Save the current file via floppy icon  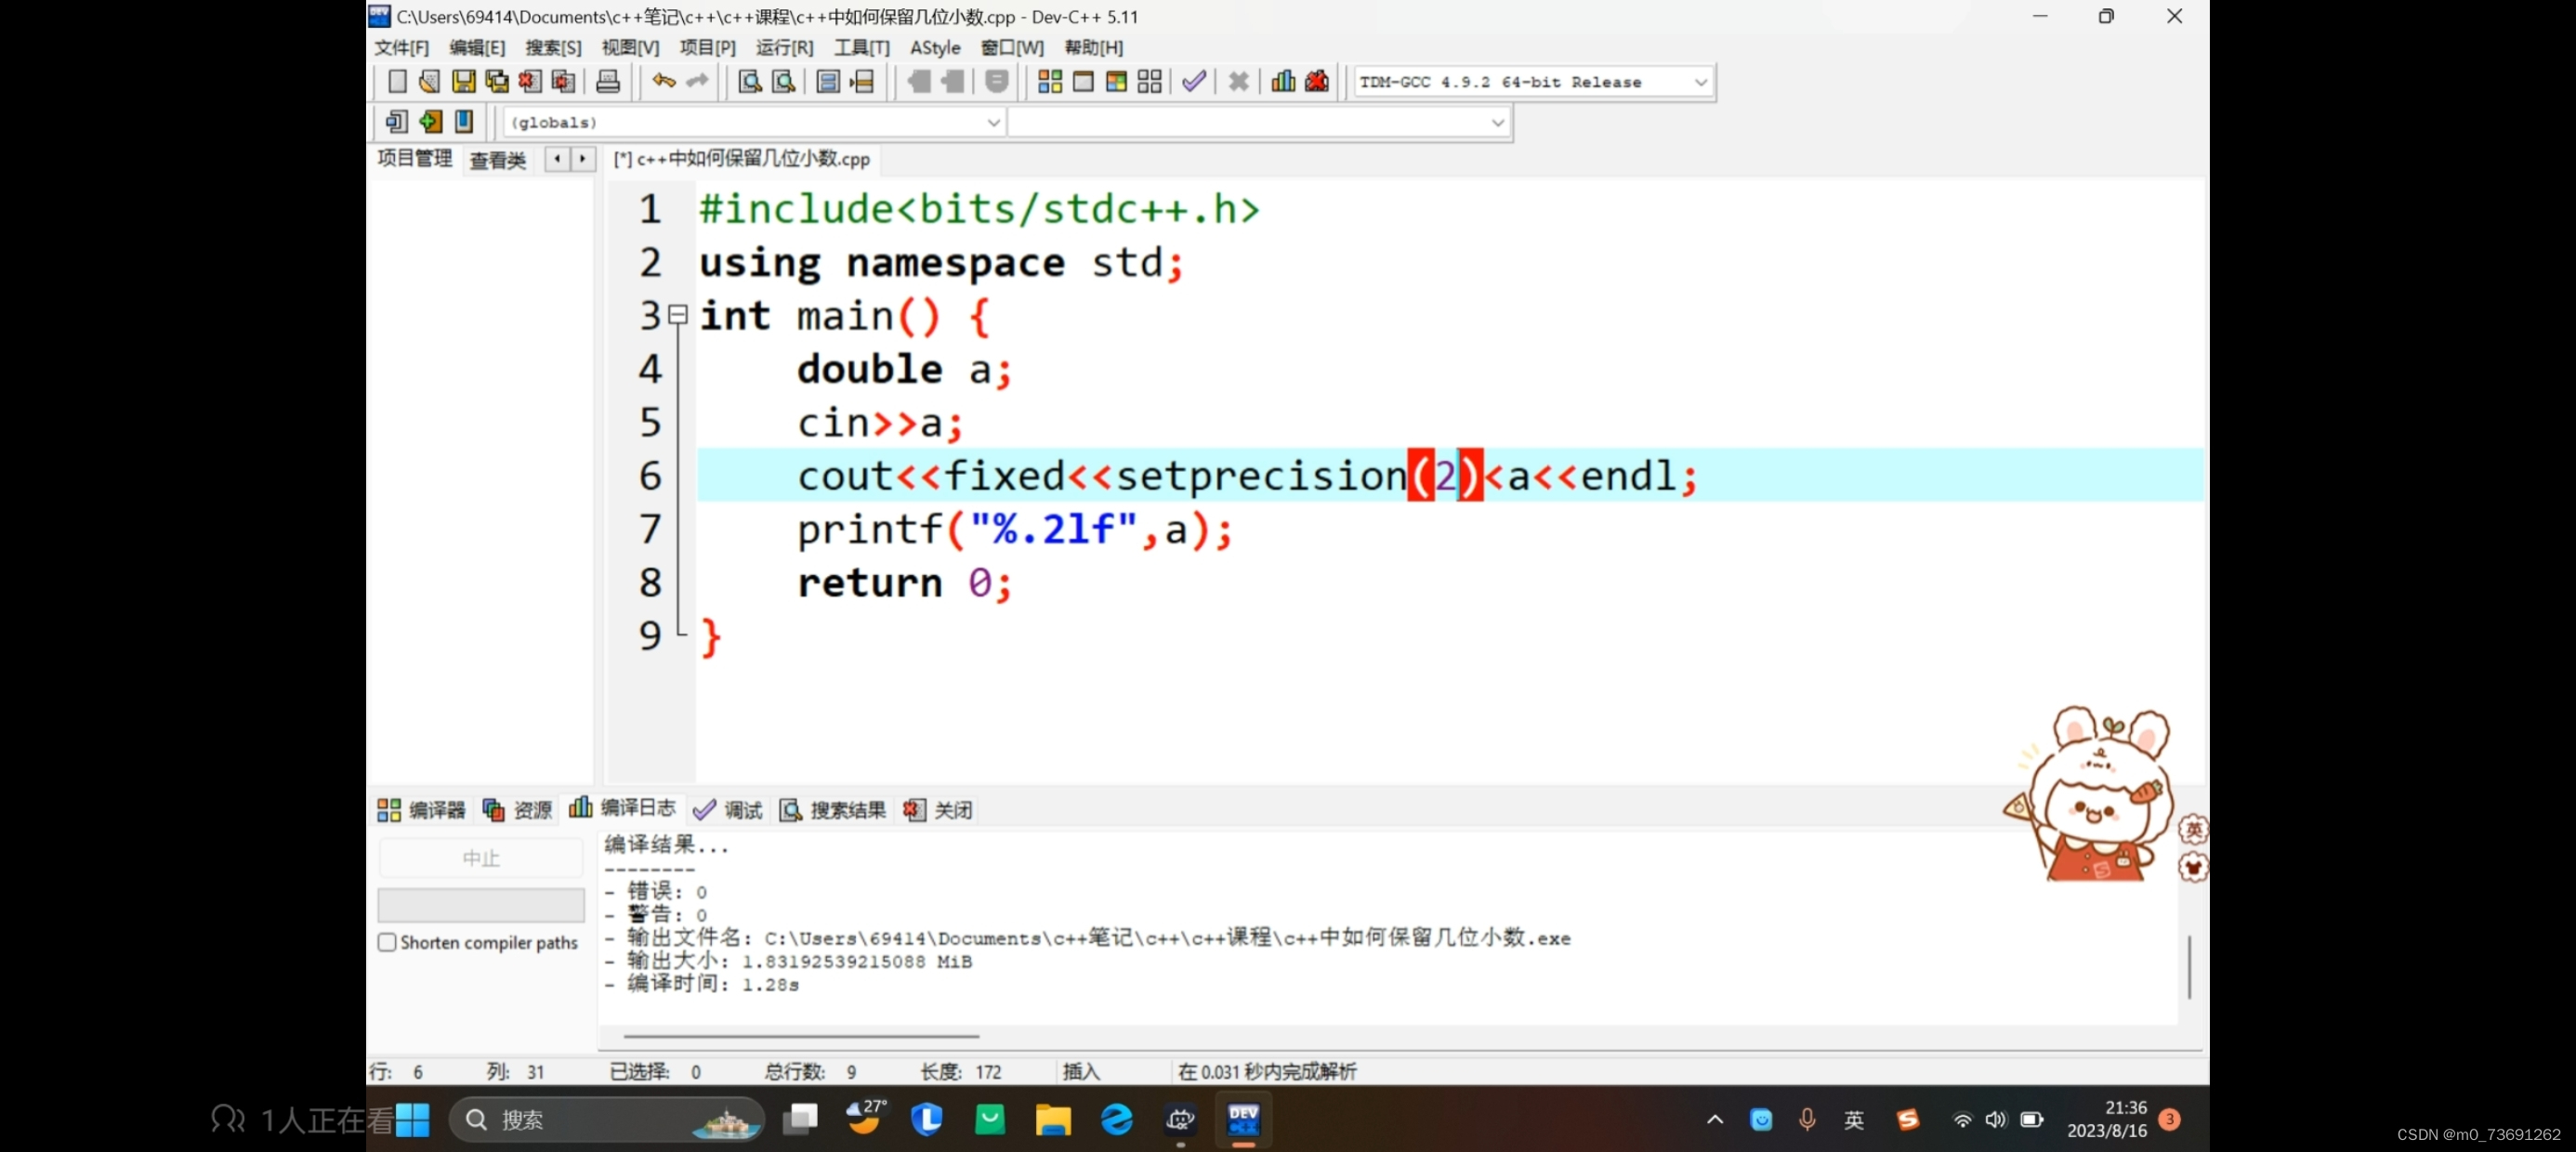tap(463, 82)
